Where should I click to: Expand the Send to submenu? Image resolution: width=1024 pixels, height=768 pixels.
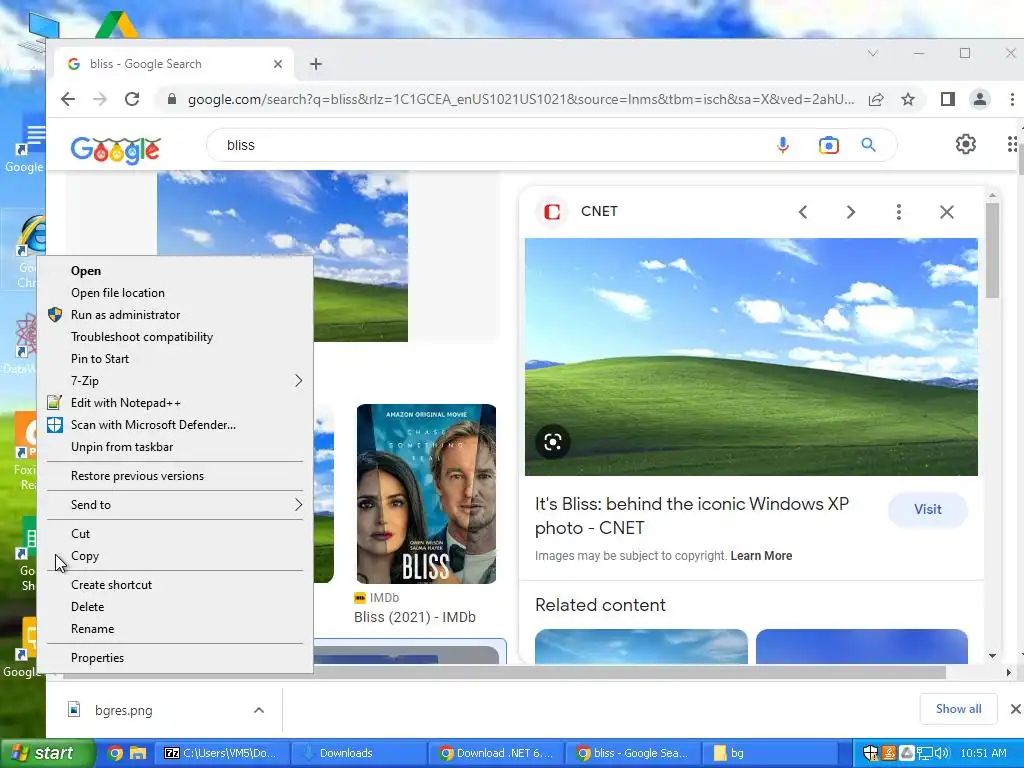[175, 505]
